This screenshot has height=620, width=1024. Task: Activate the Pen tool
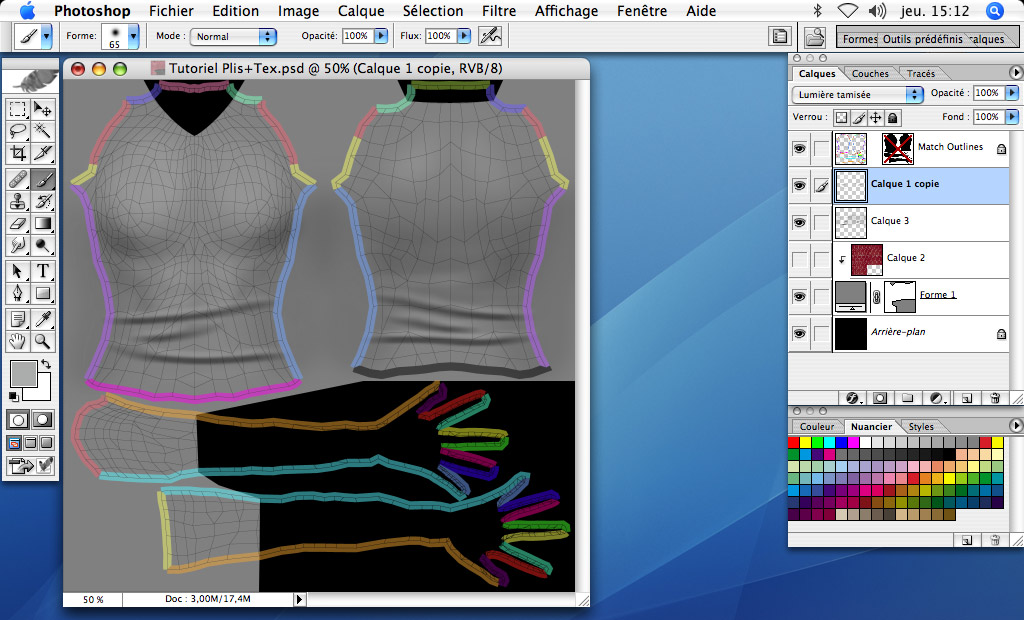pos(18,293)
